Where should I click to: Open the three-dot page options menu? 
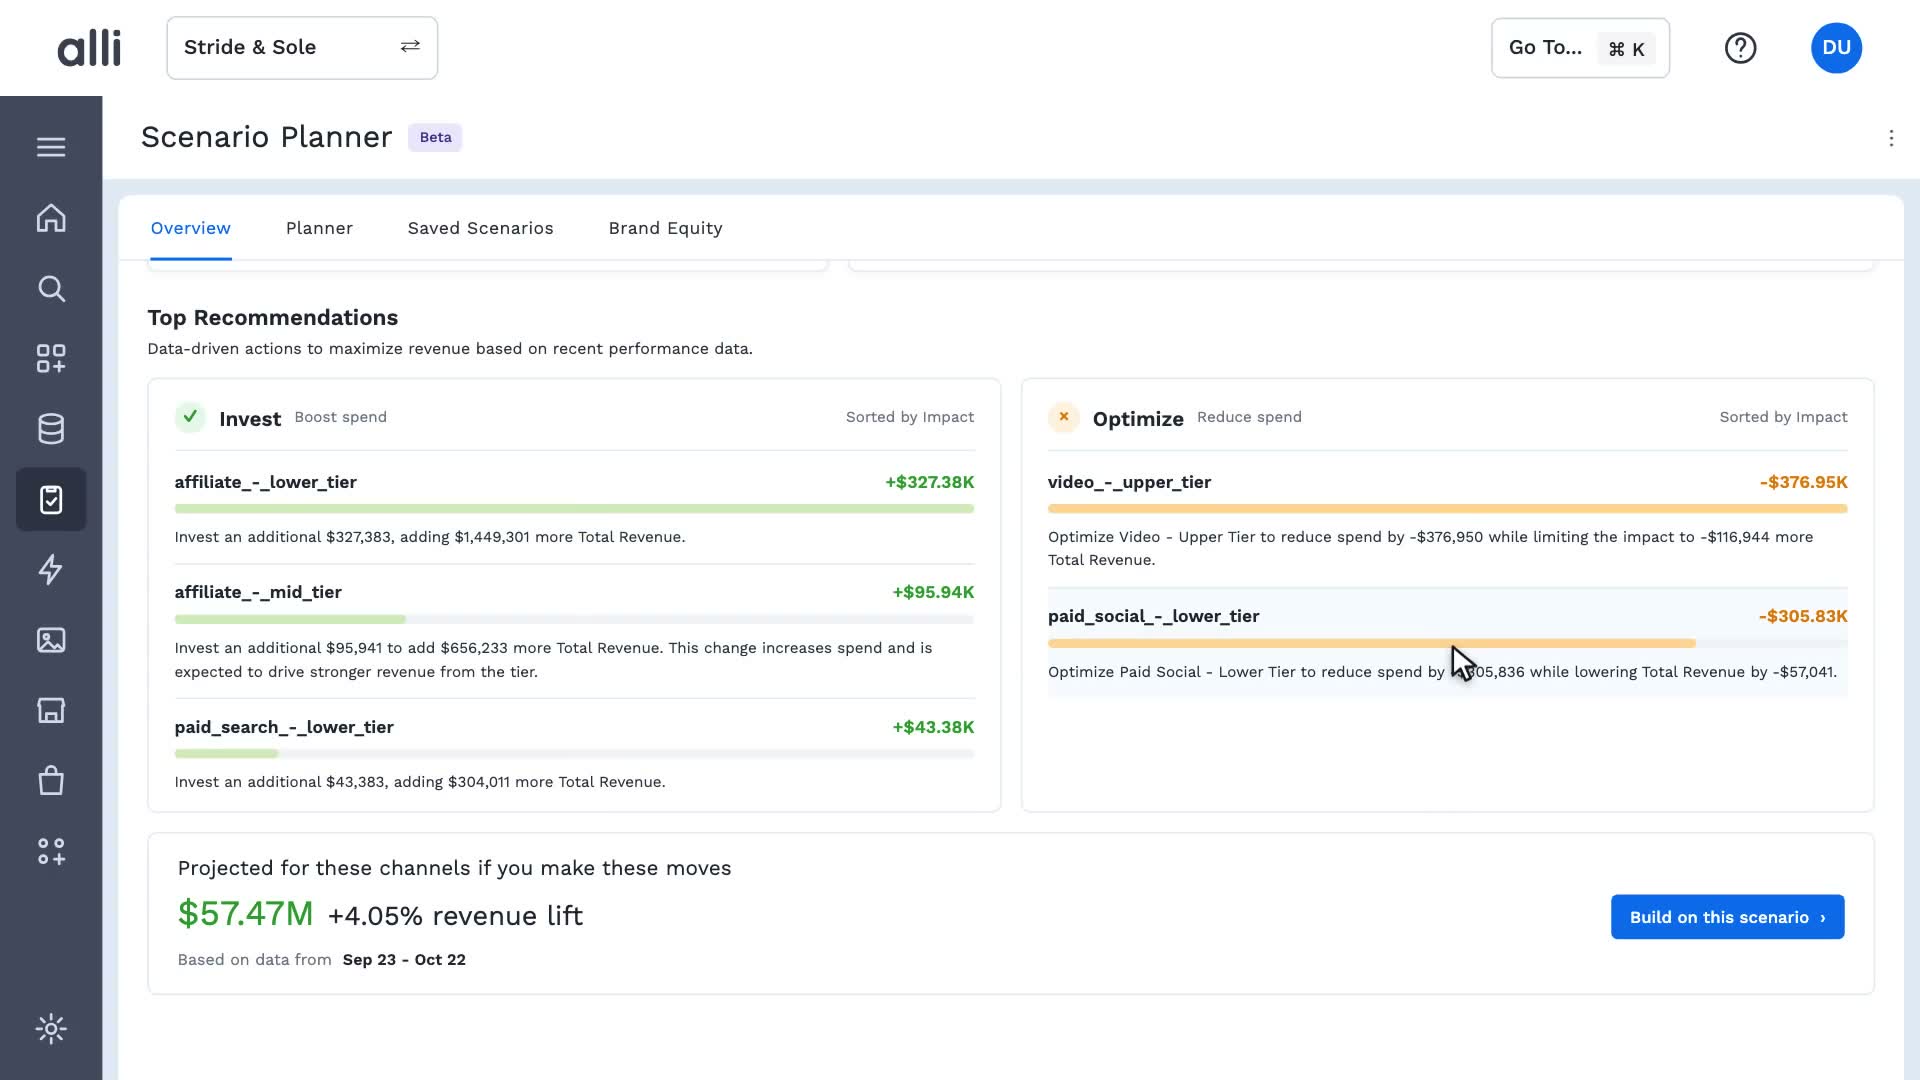click(1891, 138)
